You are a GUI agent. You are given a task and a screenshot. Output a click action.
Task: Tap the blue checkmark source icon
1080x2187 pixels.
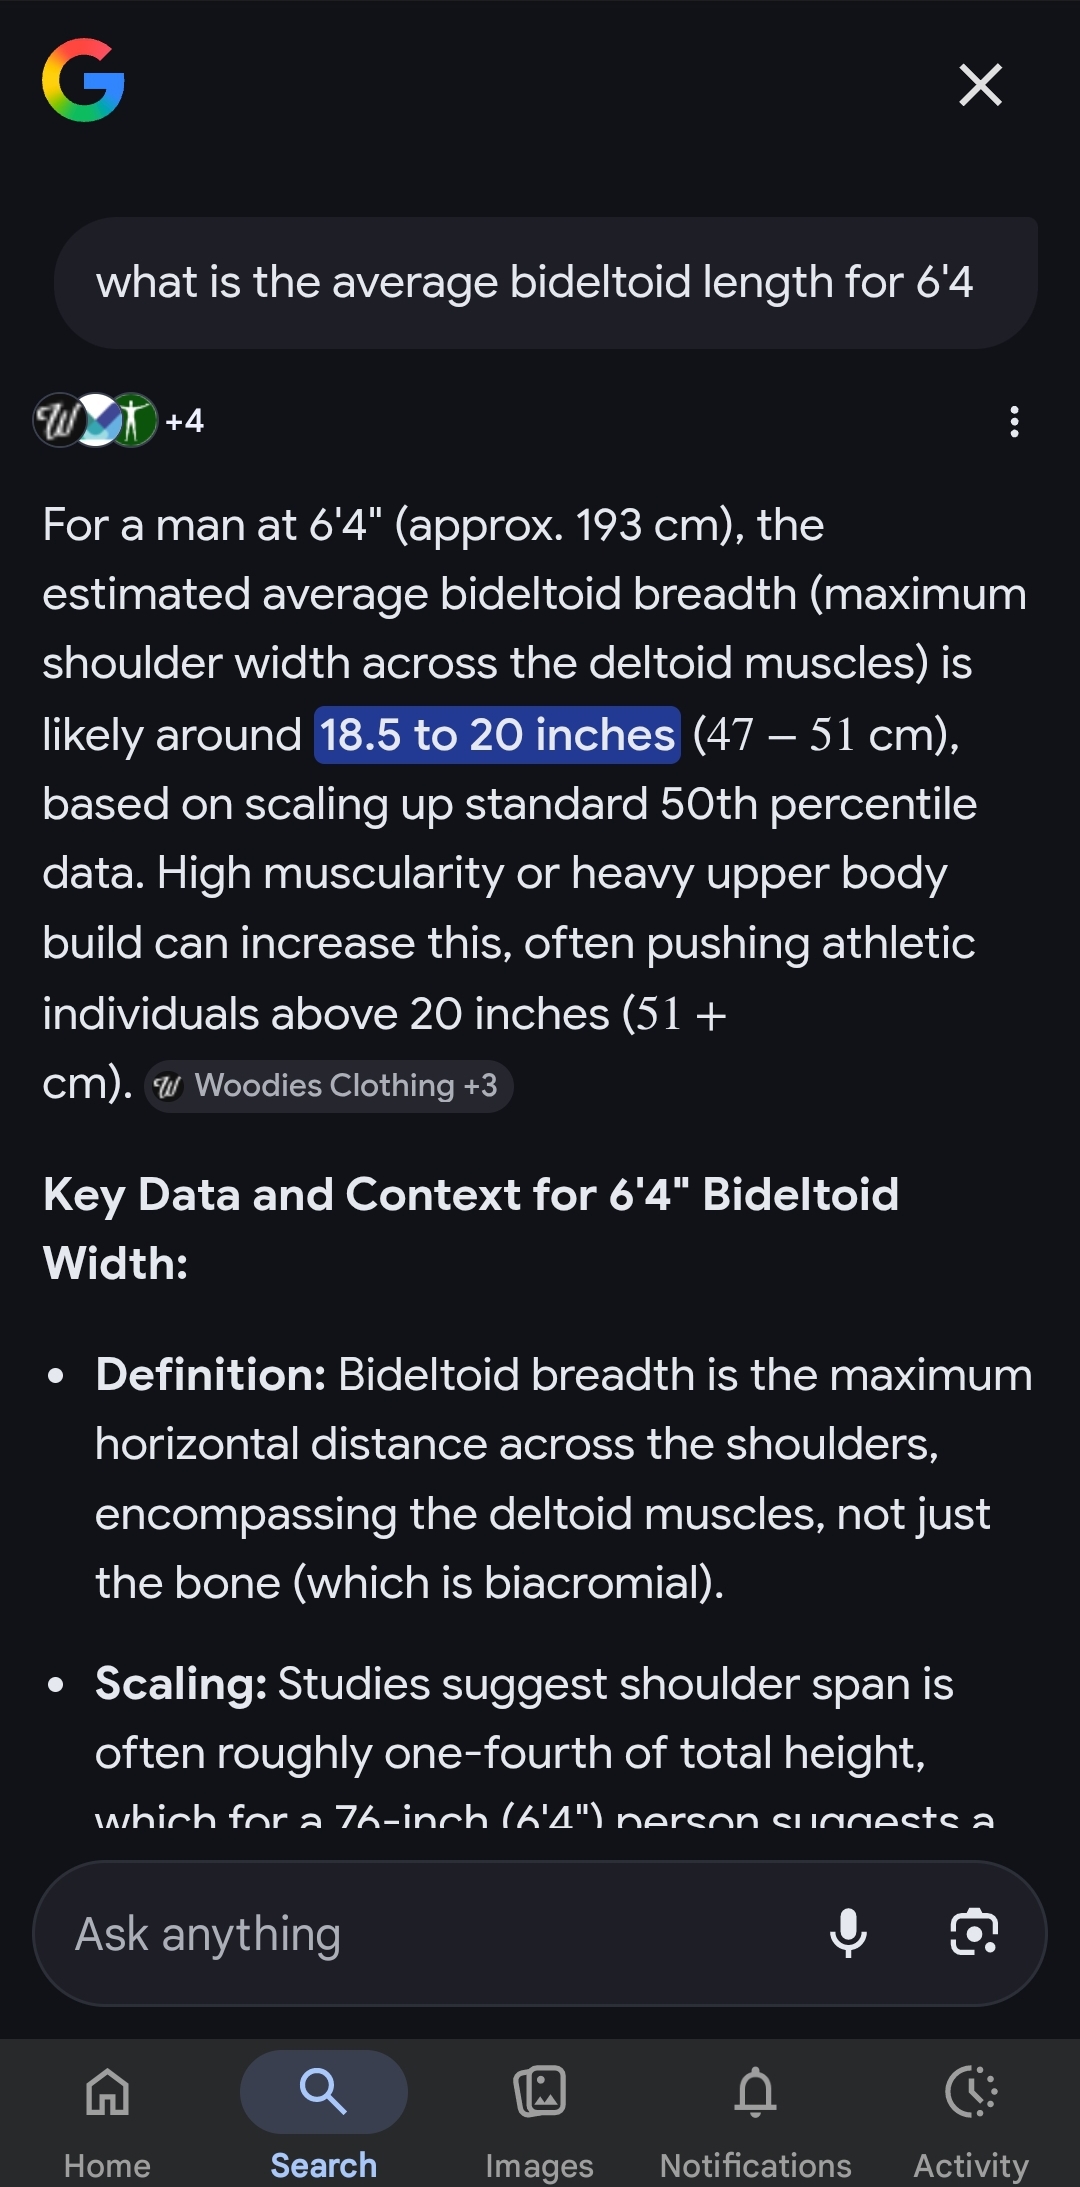point(98,420)
